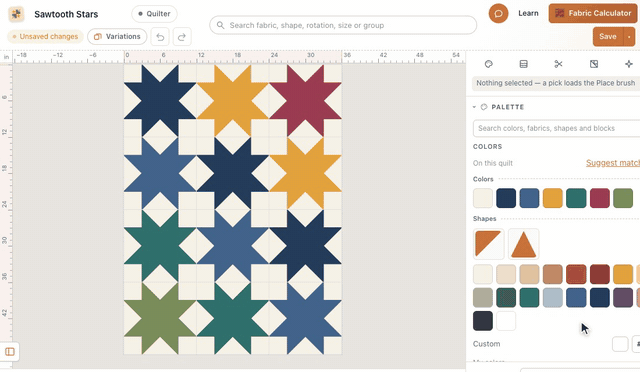Select the olive green color used on this quilt
Viewport: 640px width, 372px height.
click(623, 198)
